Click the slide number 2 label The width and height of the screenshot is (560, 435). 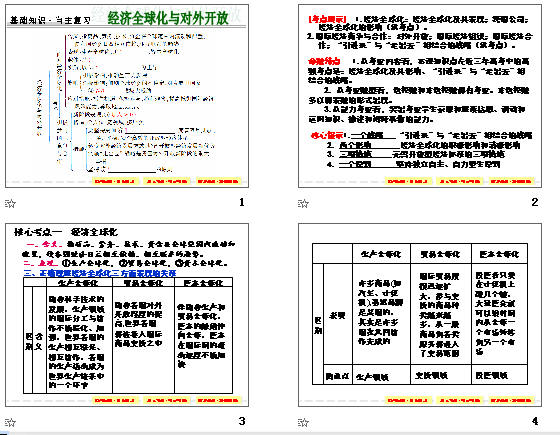click(535, 202)
